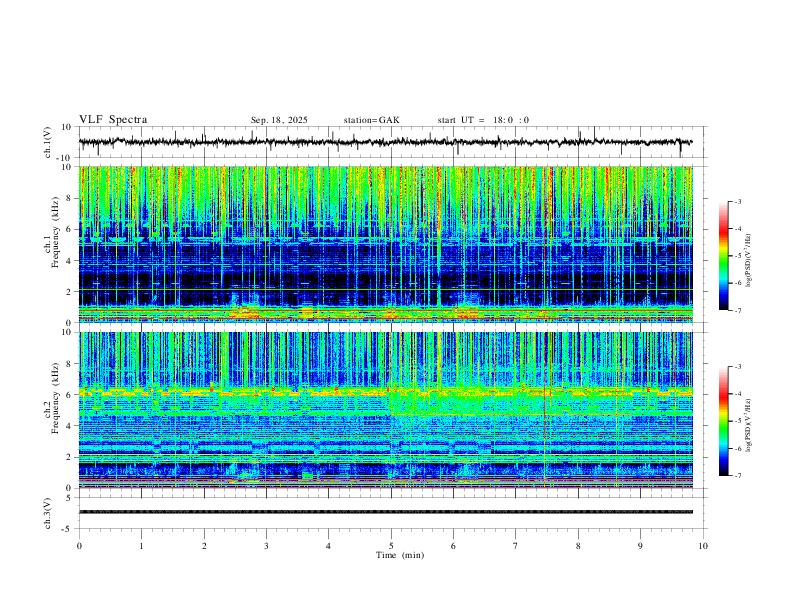
Task: Click the "station=GAK" label
Action: pyautogui.click(x=371, y=120)
